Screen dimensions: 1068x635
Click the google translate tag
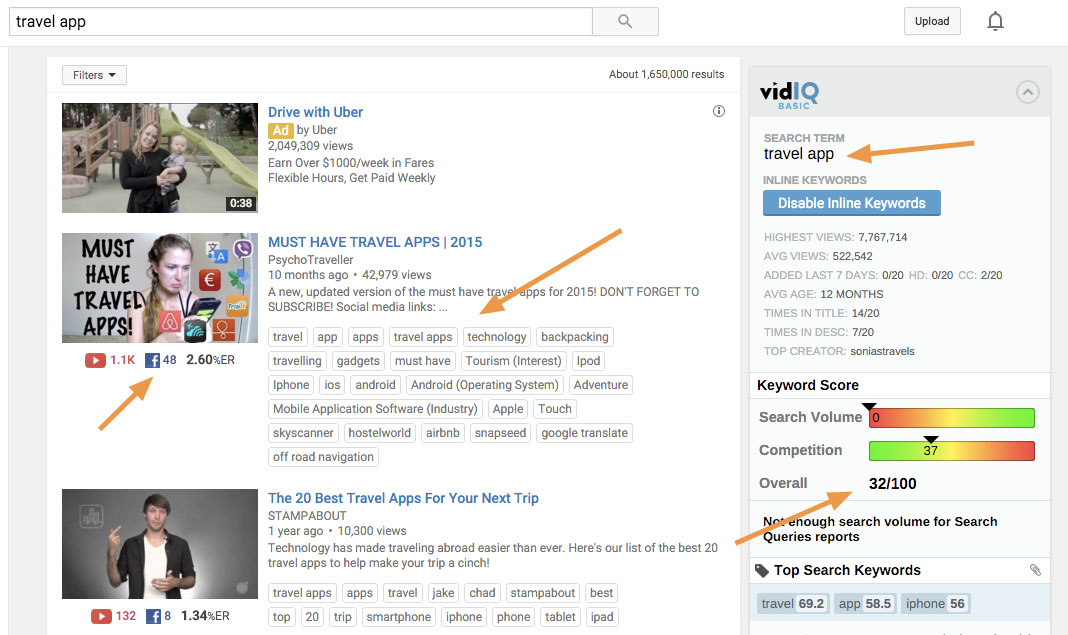(x=584, y=433)
